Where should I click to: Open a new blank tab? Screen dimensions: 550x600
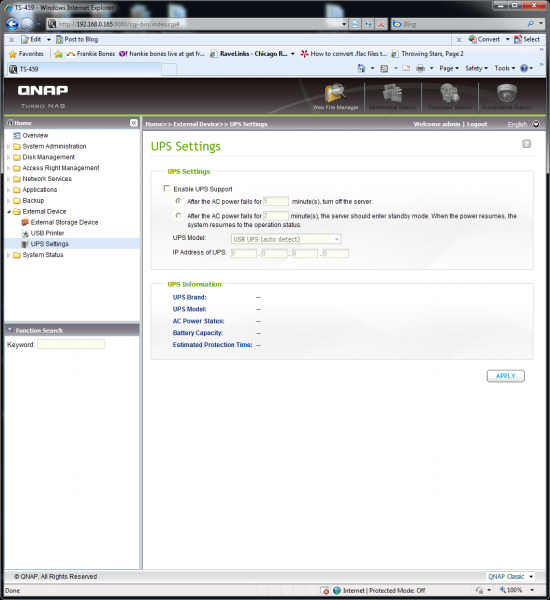[x=169, y=70]
